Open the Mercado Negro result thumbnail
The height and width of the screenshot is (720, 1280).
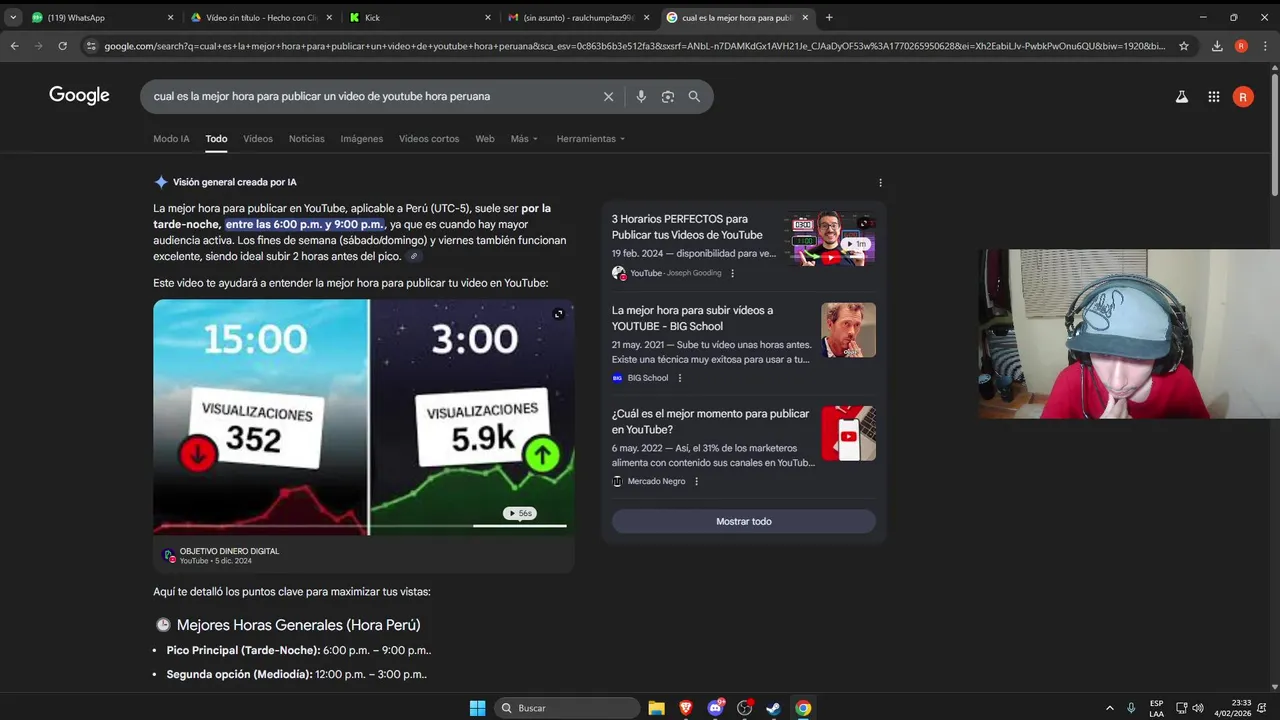pyautogui.click(x=848, y=433)
